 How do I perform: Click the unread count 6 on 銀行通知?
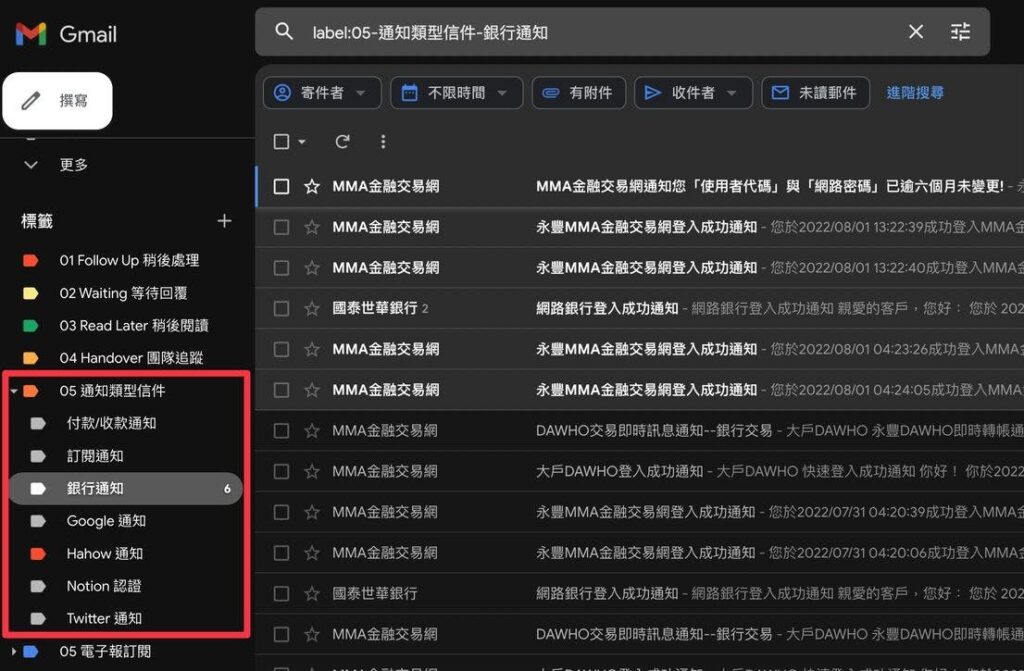pos(227,489)
